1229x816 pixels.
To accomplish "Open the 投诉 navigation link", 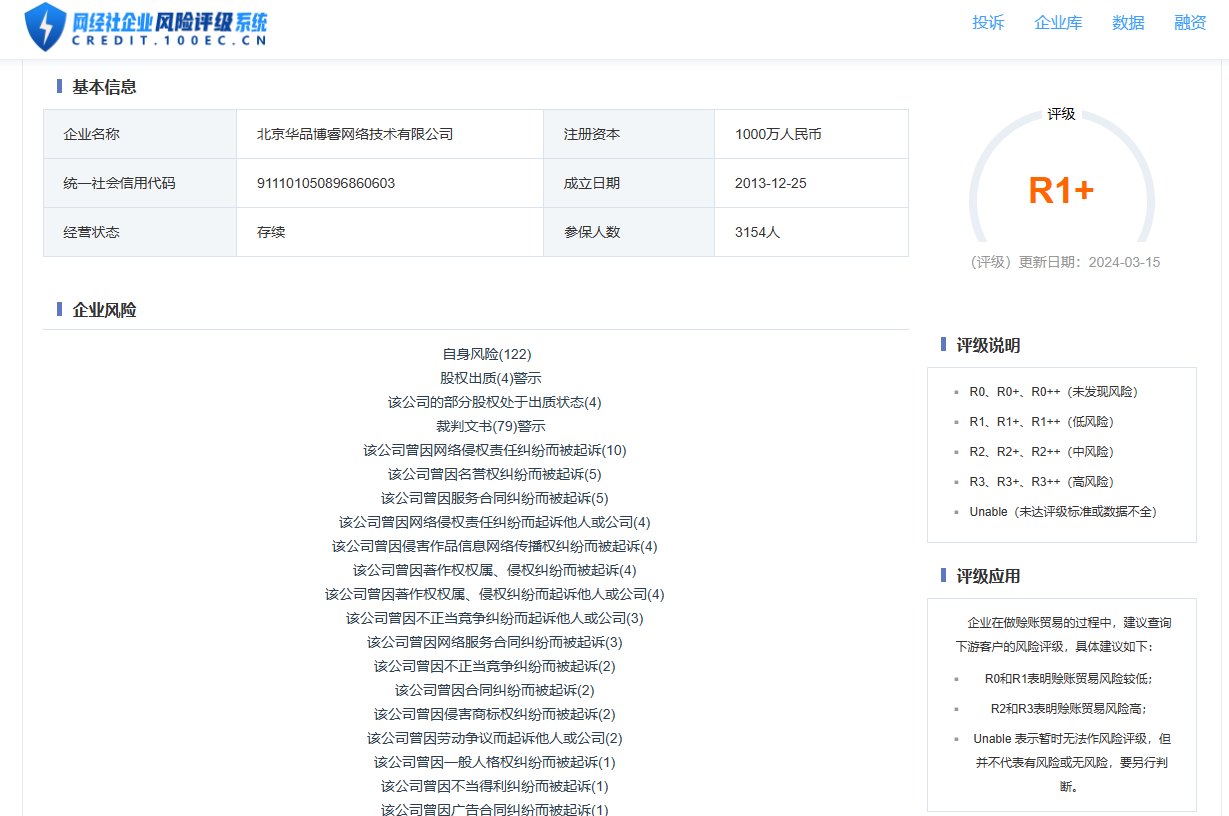I will [x=988, y=23].
